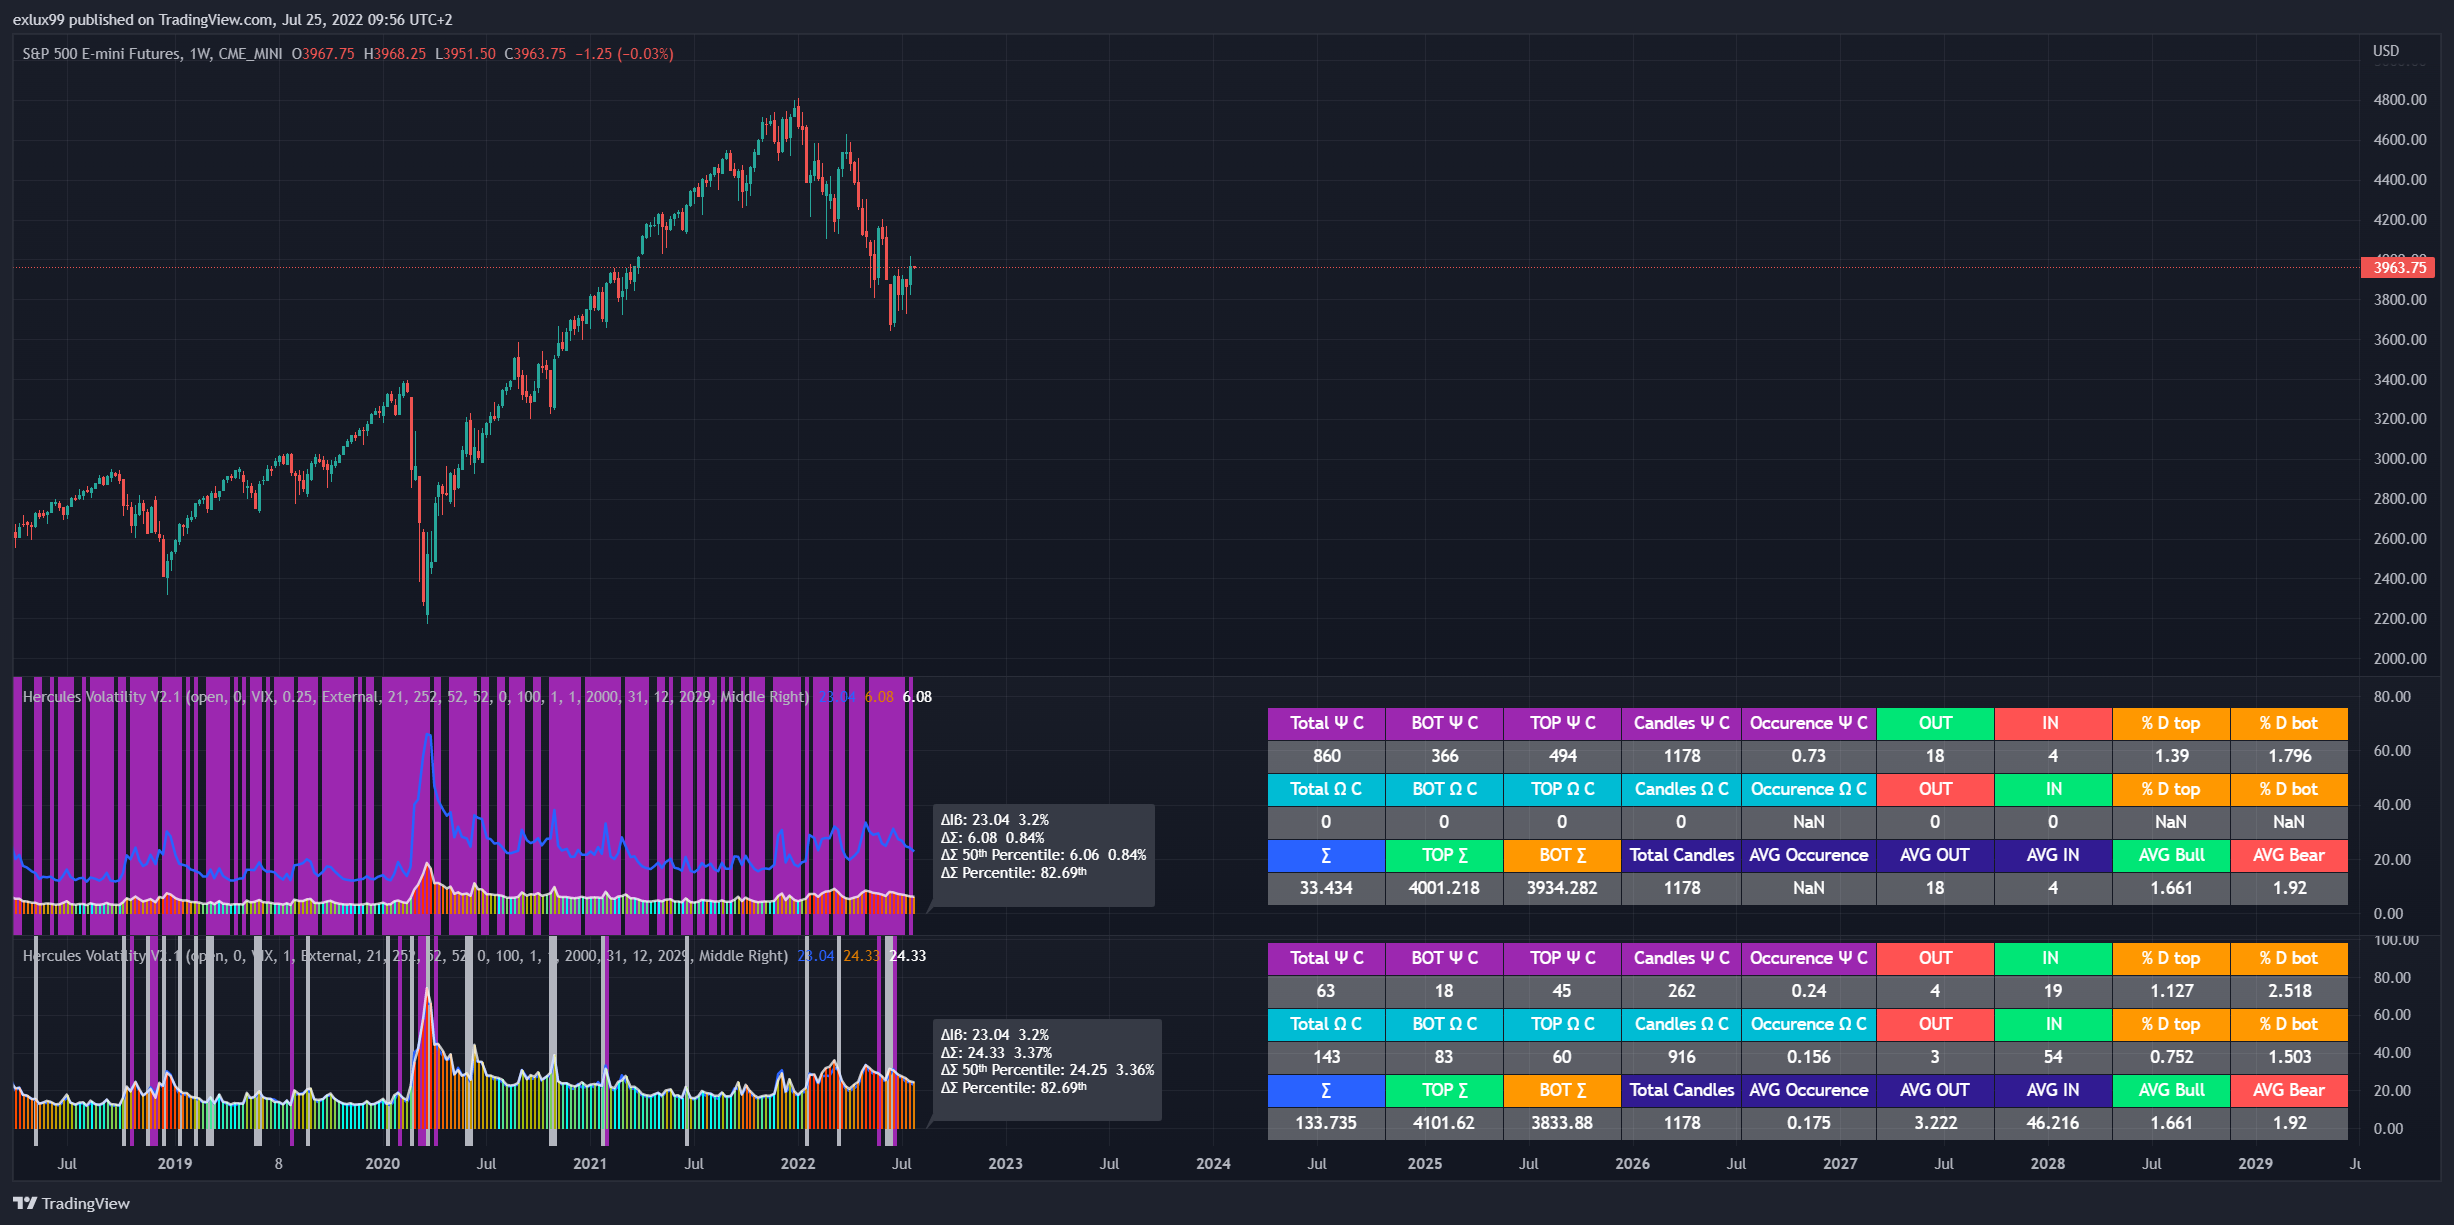Screen dimensions: 2454x1225
Task: Click the red 3963.75 current price label
Action: pyautogui.click(x=2398, y=267)
